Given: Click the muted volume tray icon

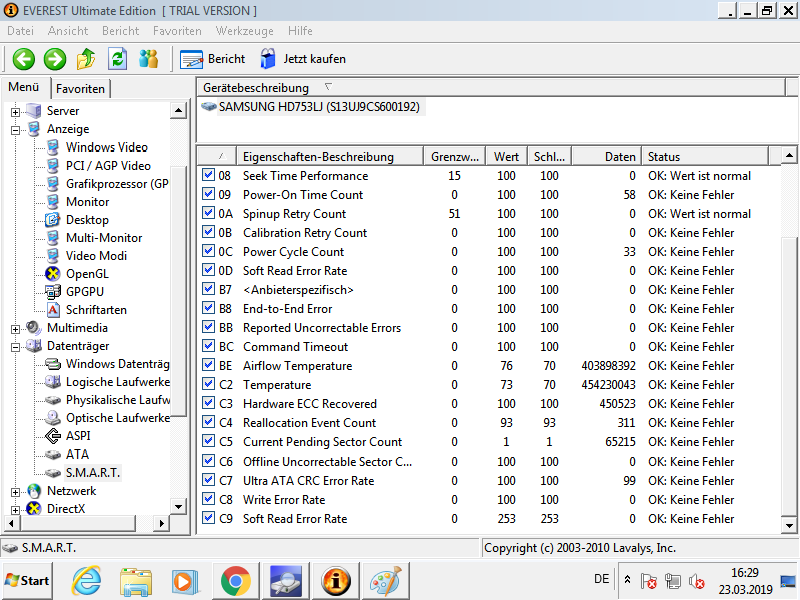Looking at the screenshot, I should pyautogui.click(x=696, y=581).
